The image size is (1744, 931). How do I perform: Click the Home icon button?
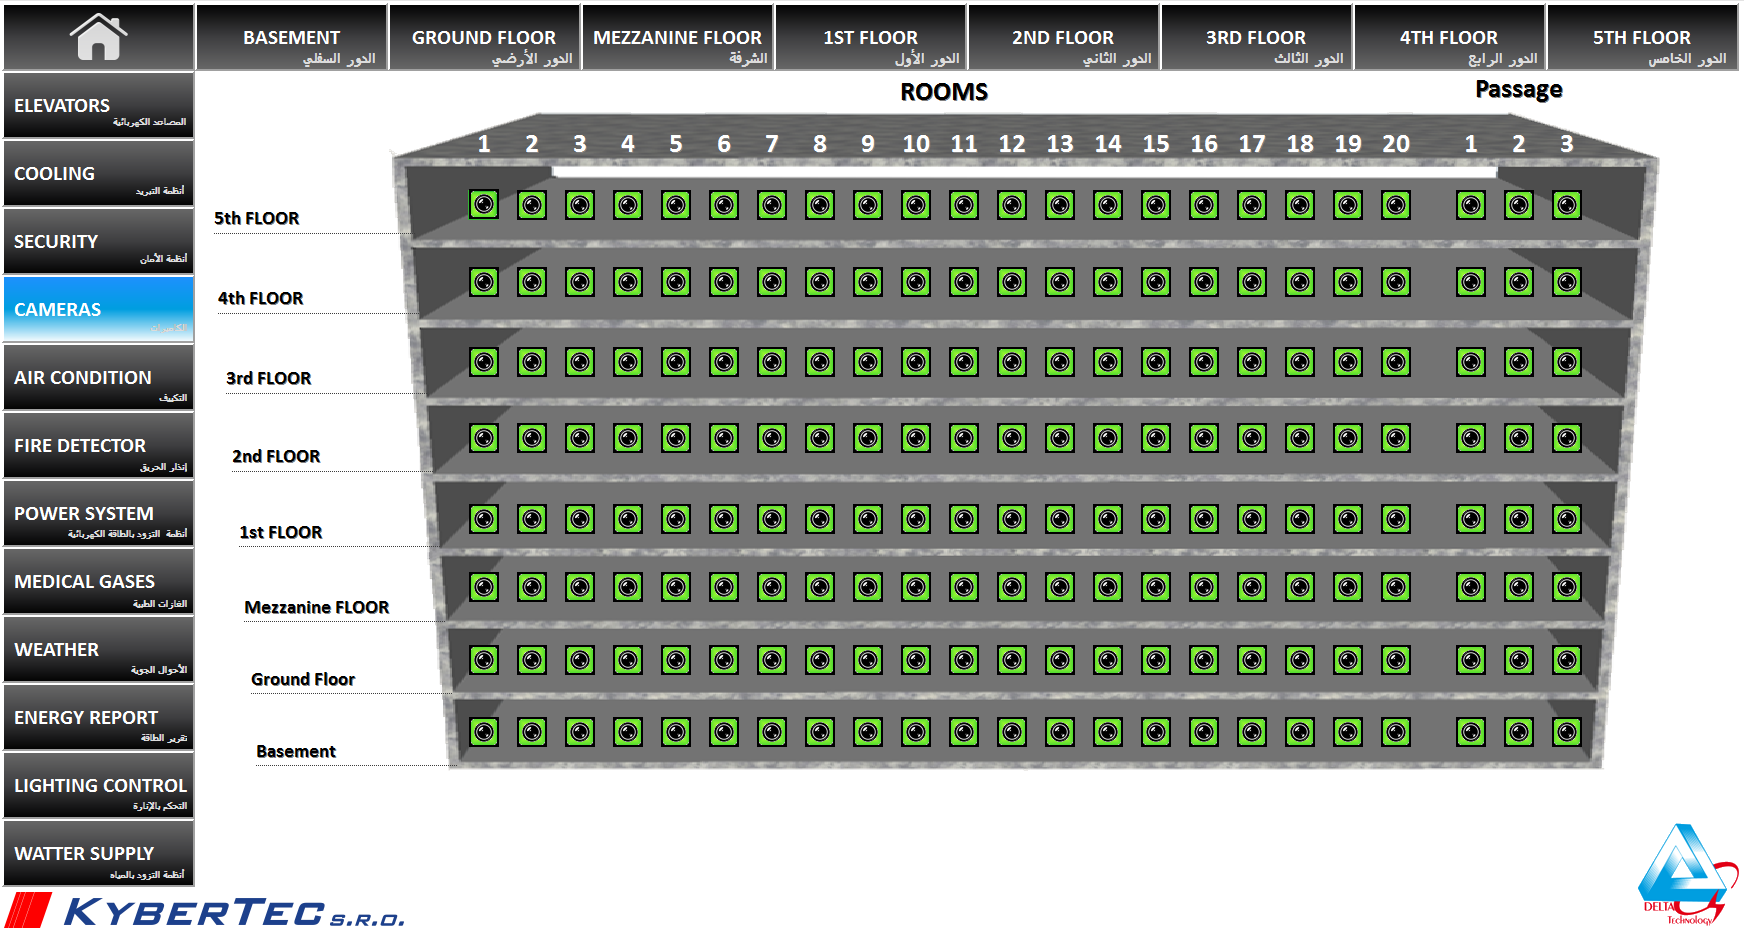[98, 37]
